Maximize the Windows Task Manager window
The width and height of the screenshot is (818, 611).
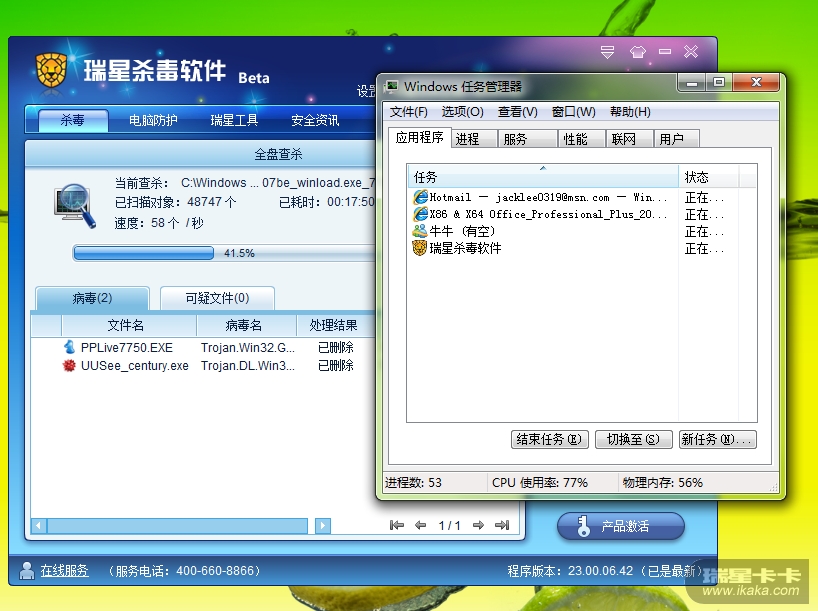tap(719, 83)
